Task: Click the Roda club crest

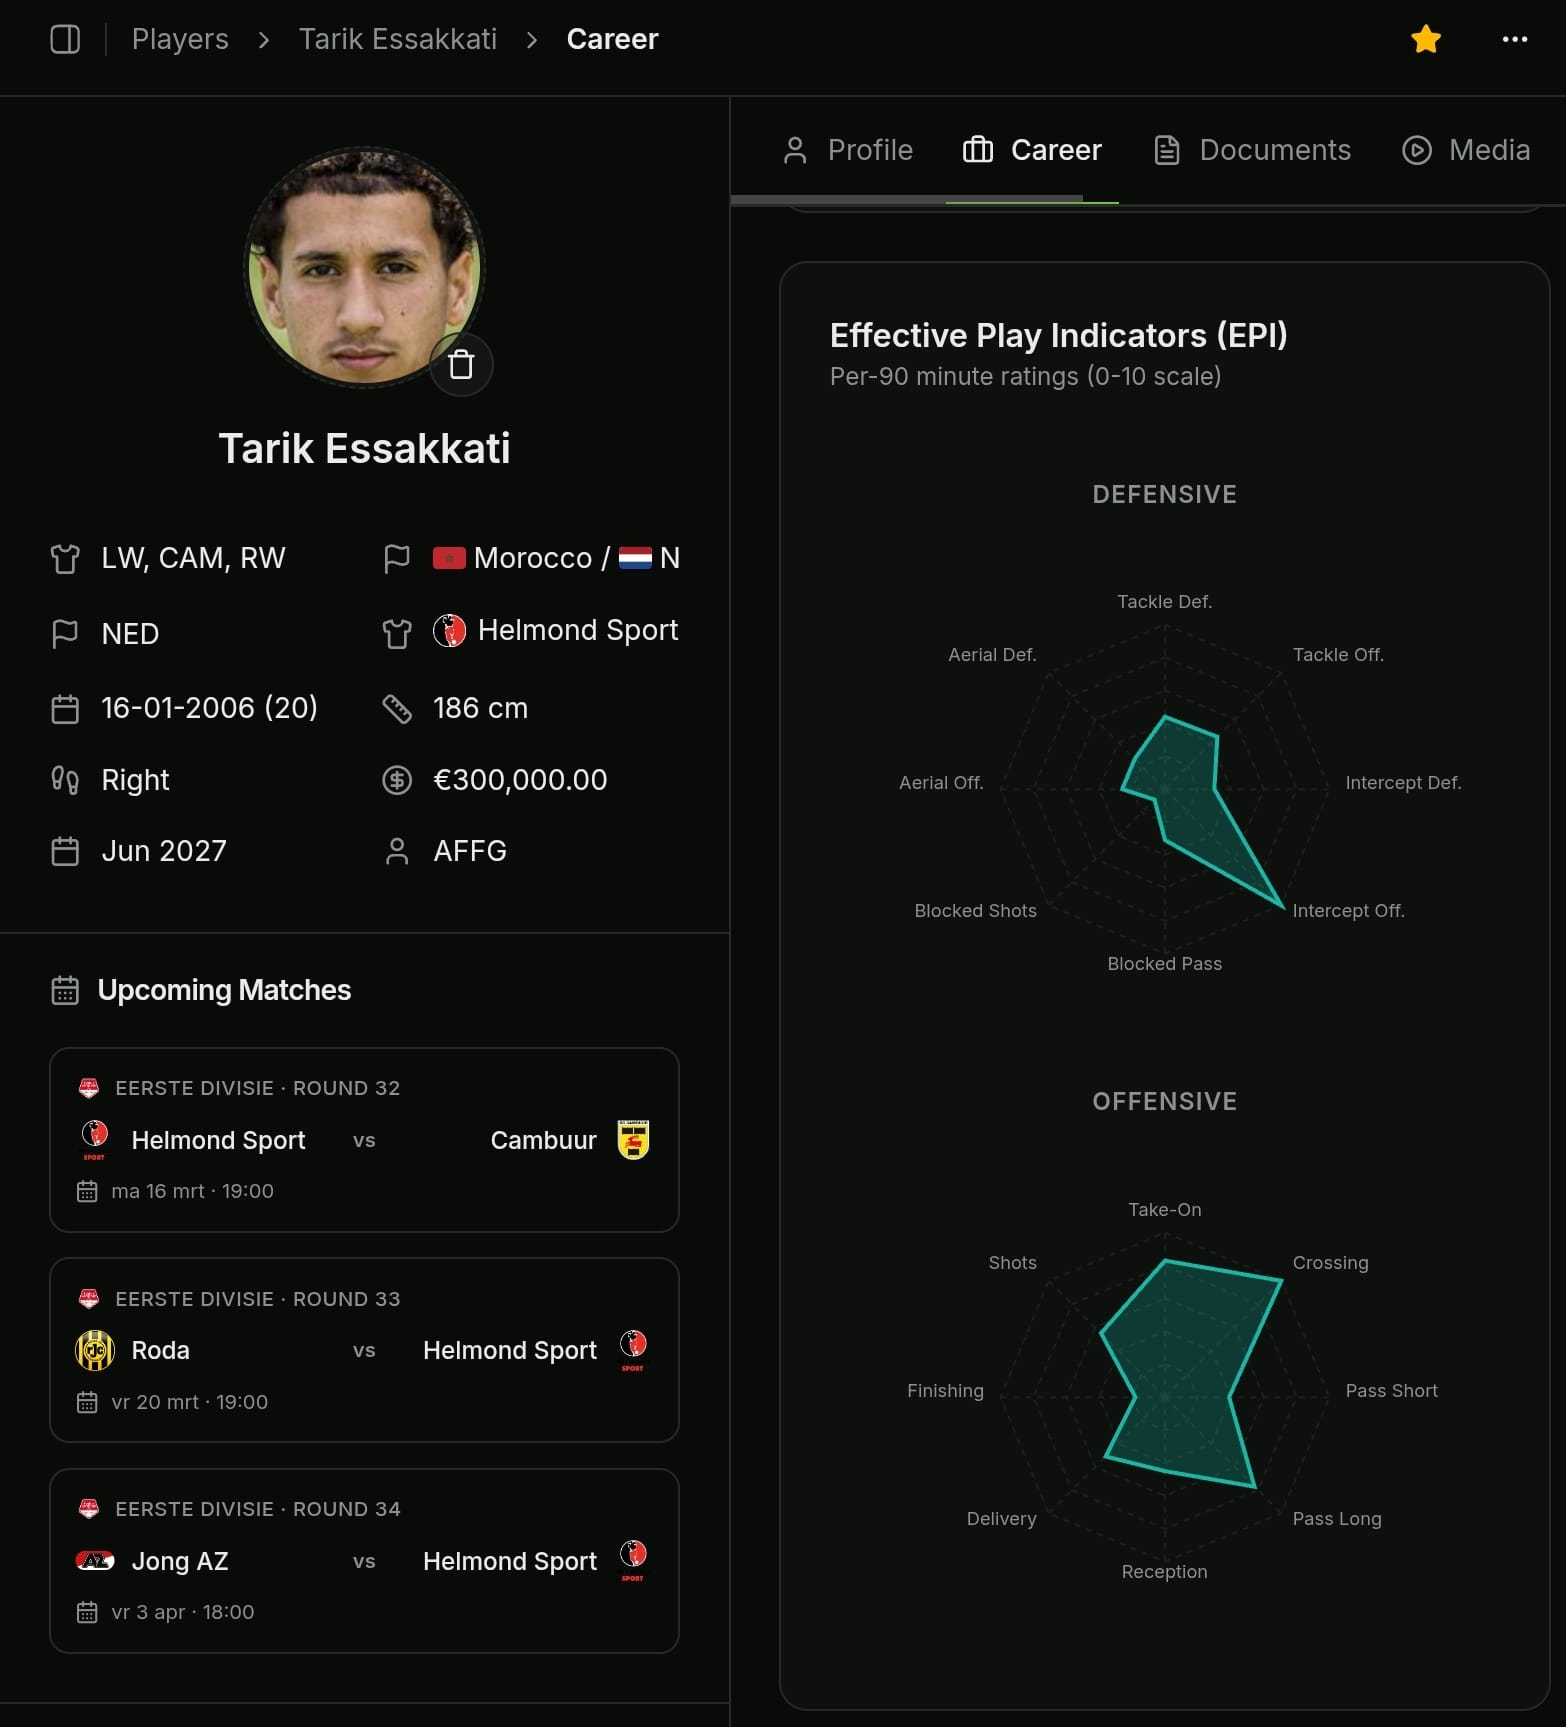Action: [x=95, y=1350]
